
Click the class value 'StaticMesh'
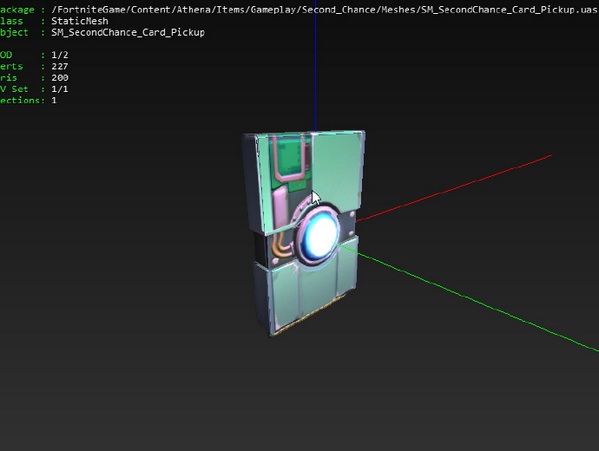pyautogui.click(x=80, y=21)
